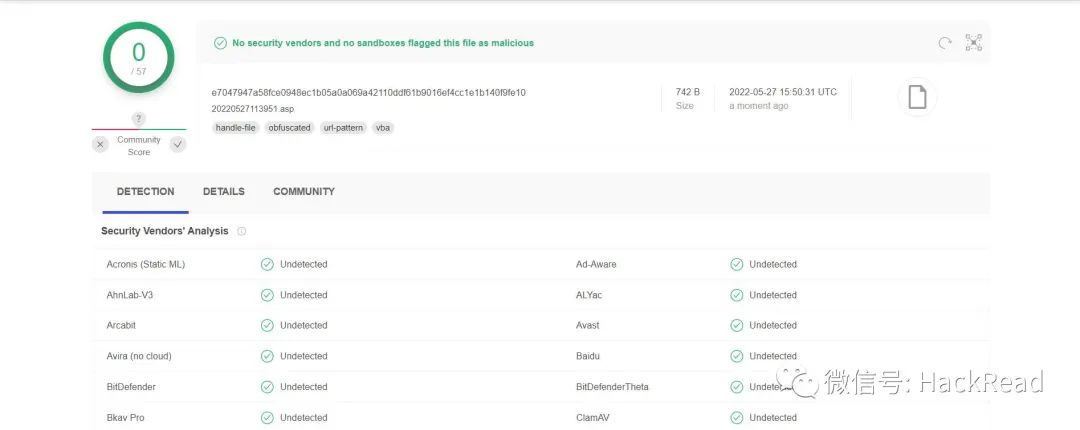The image size is (1080, 430).
Task: Click the community score red-green bar
Action: [139, 129]
